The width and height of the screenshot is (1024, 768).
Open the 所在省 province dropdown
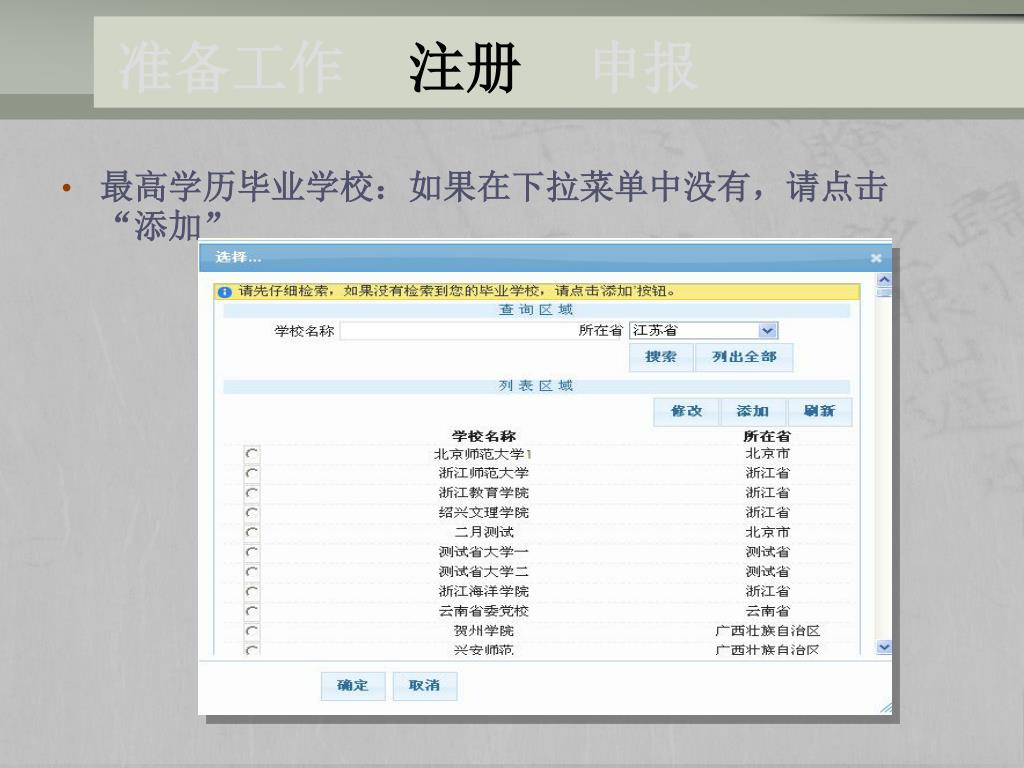767,331
